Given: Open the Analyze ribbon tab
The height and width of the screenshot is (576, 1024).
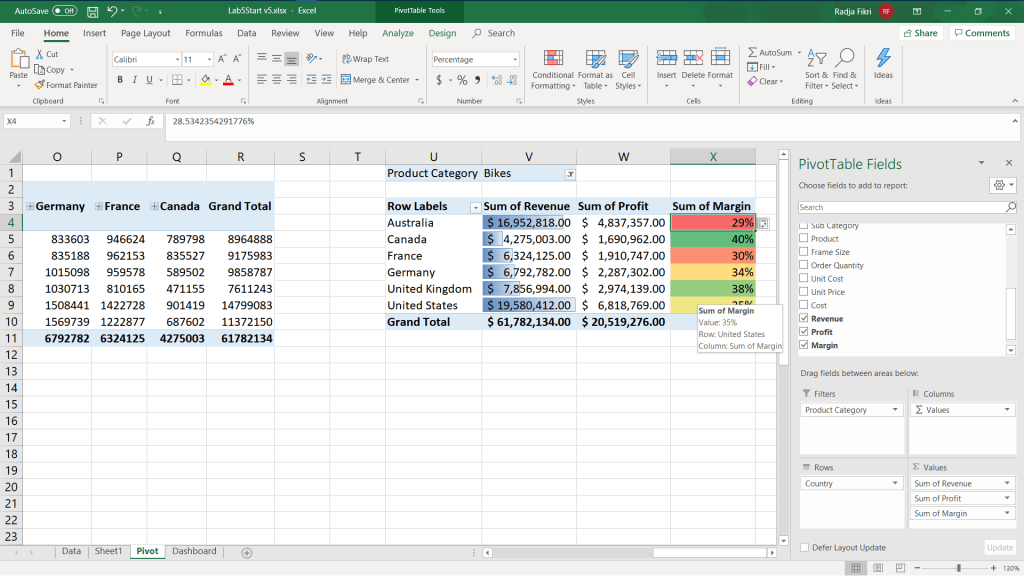Looking at the screenshot, I should (x=397, y=33).
